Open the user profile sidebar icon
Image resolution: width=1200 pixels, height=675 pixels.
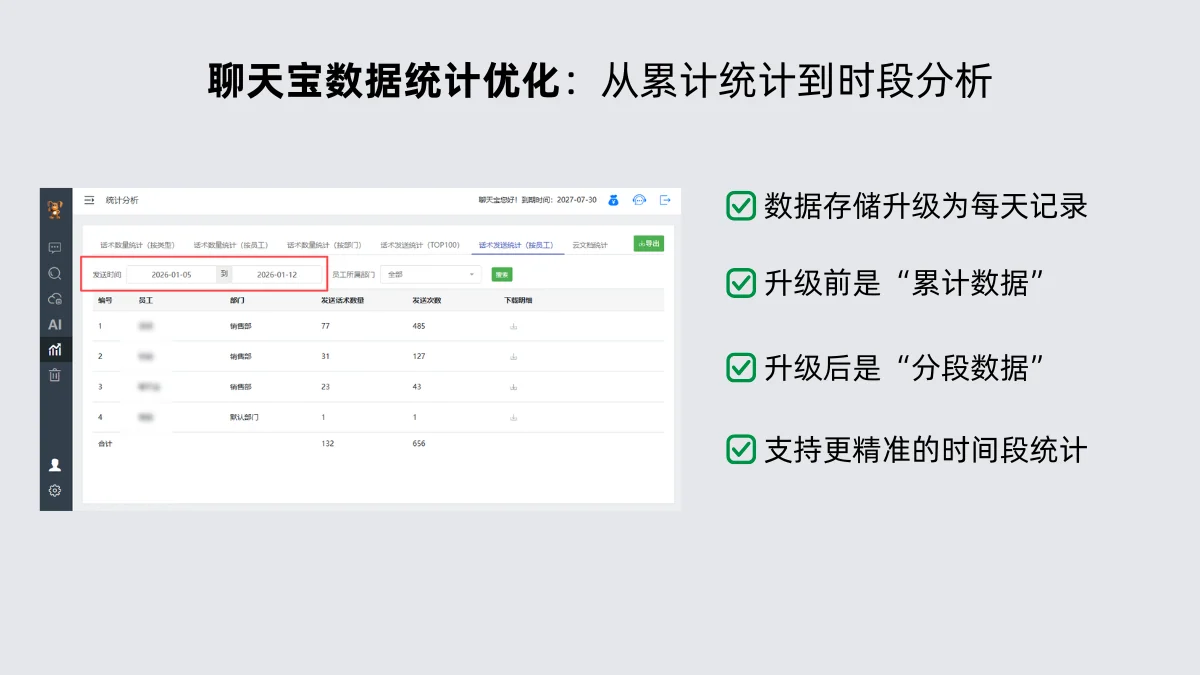click(55, 465)
